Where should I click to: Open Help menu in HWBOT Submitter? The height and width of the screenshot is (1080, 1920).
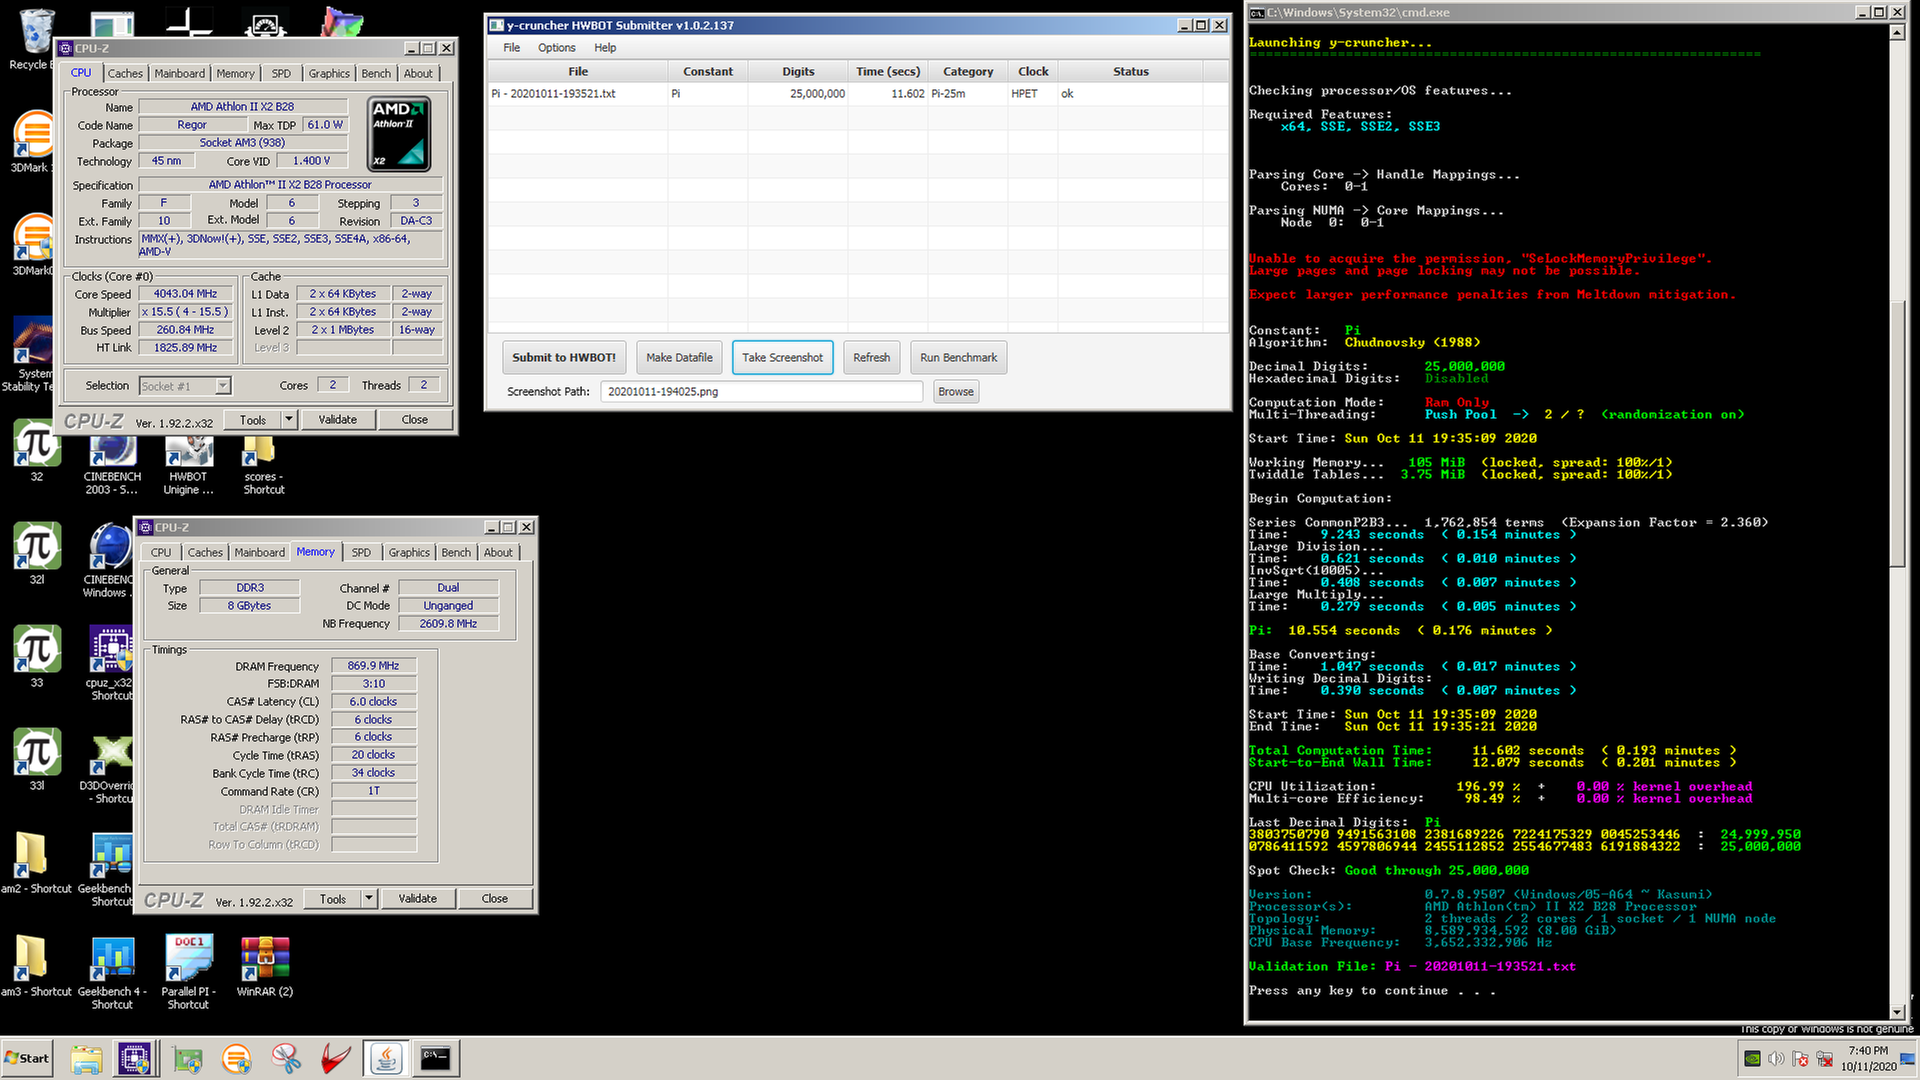[605, 47]
